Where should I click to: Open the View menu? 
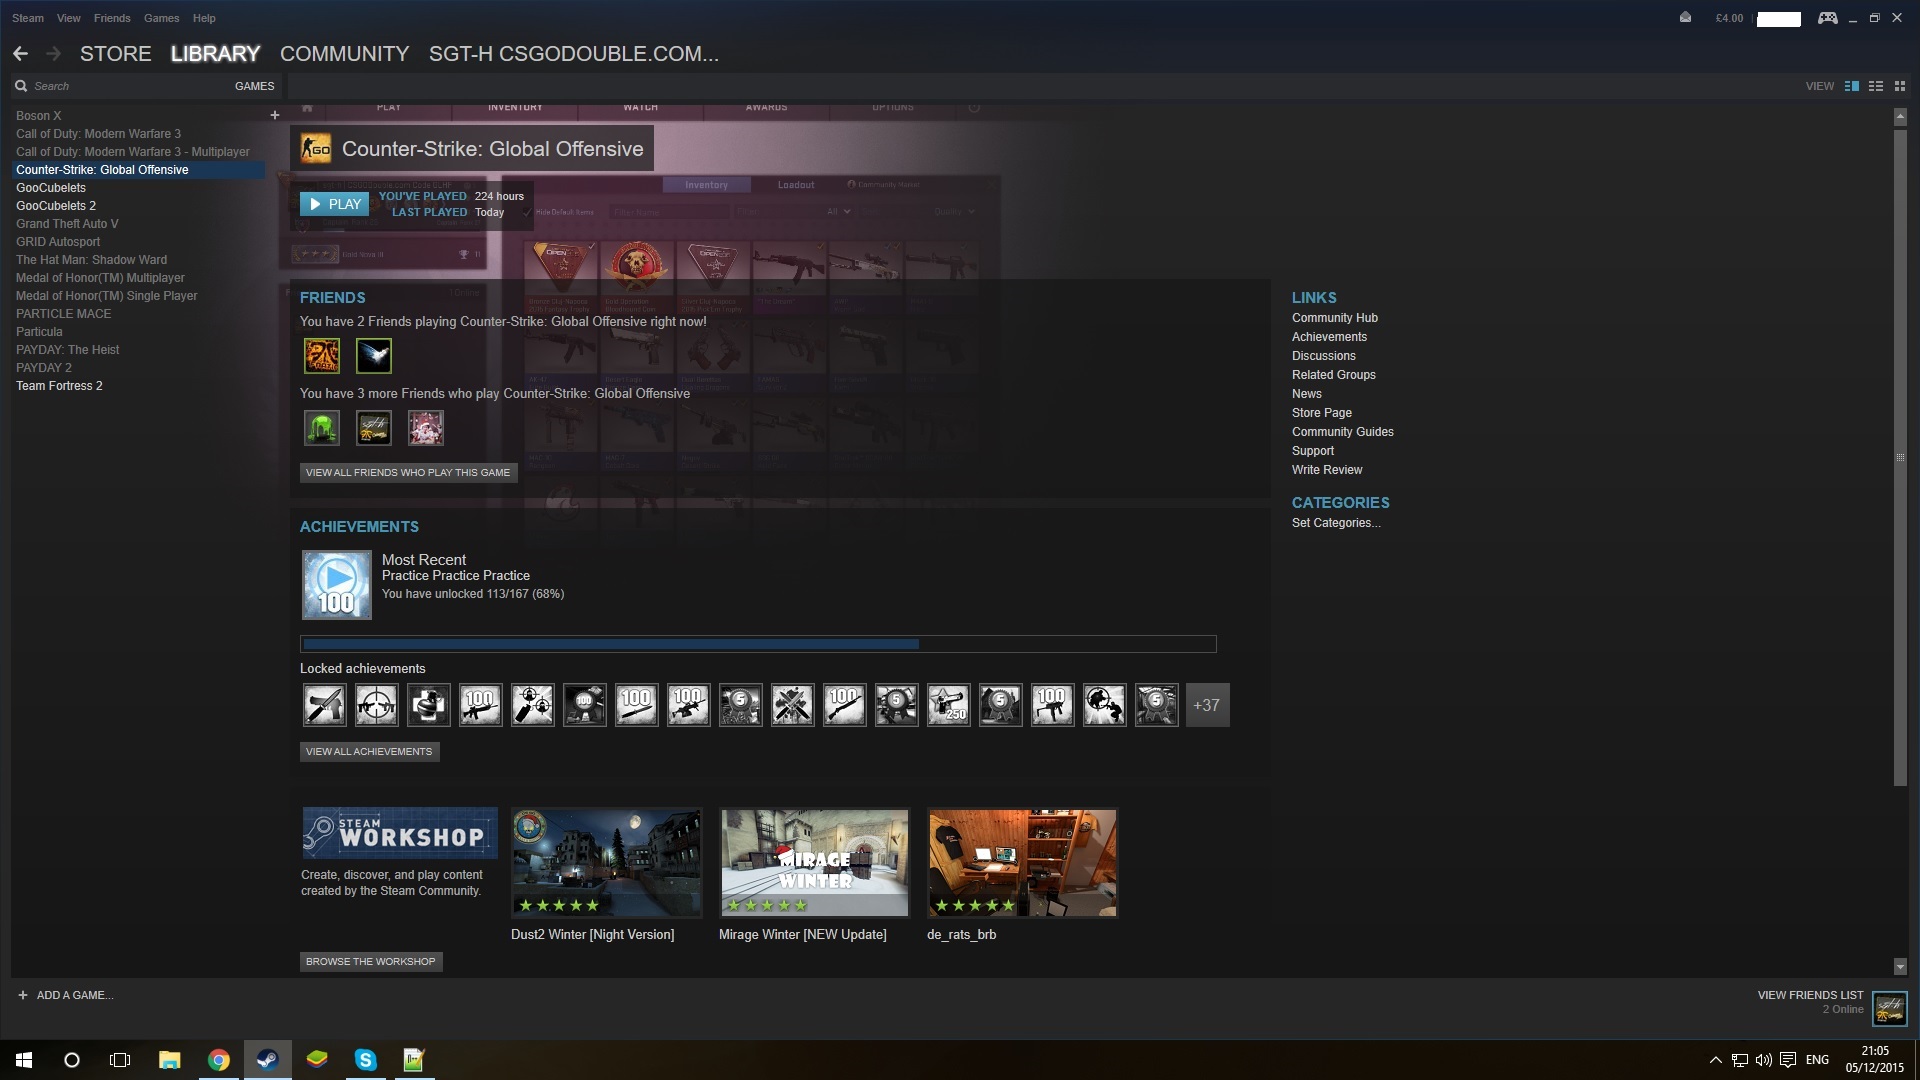pos(69,18)
